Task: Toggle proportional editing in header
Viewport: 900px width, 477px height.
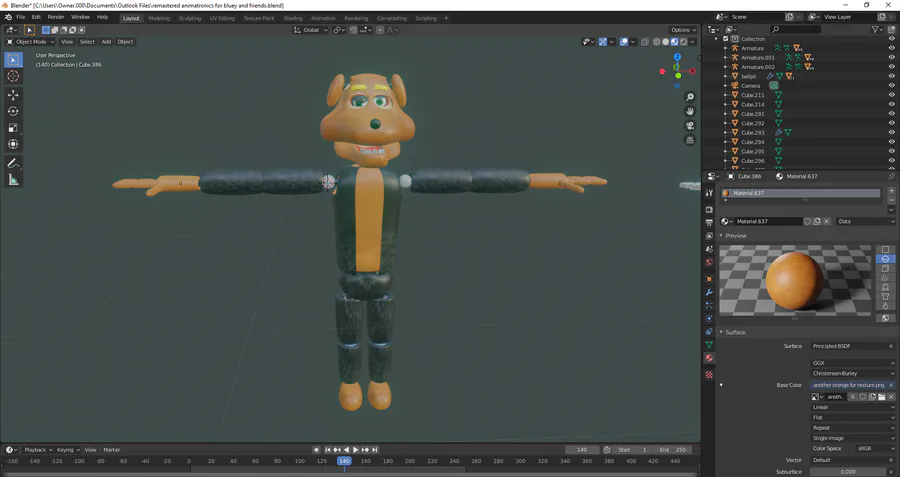Action: (380, 30)
